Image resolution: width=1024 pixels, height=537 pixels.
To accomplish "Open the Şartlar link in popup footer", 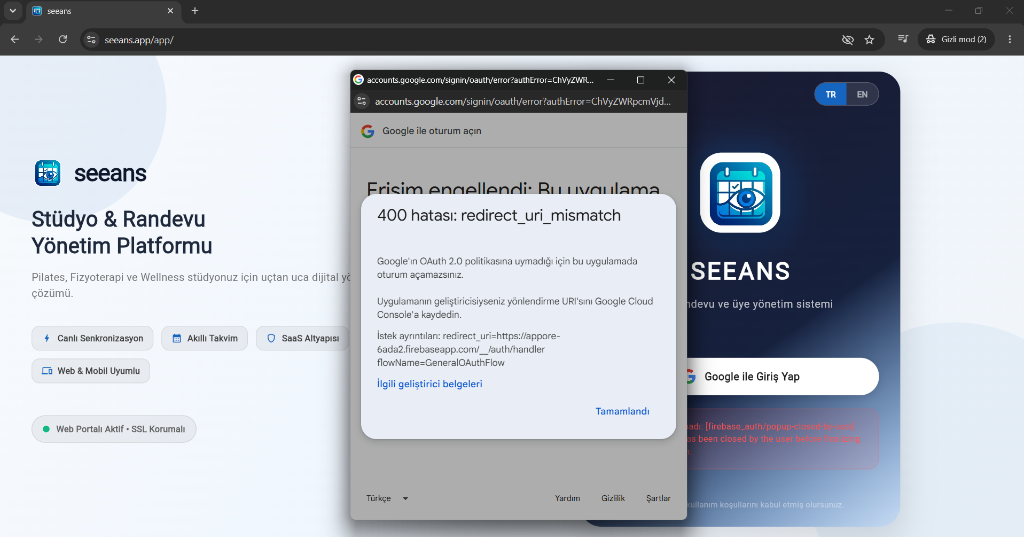I will (x=658, y=498).
